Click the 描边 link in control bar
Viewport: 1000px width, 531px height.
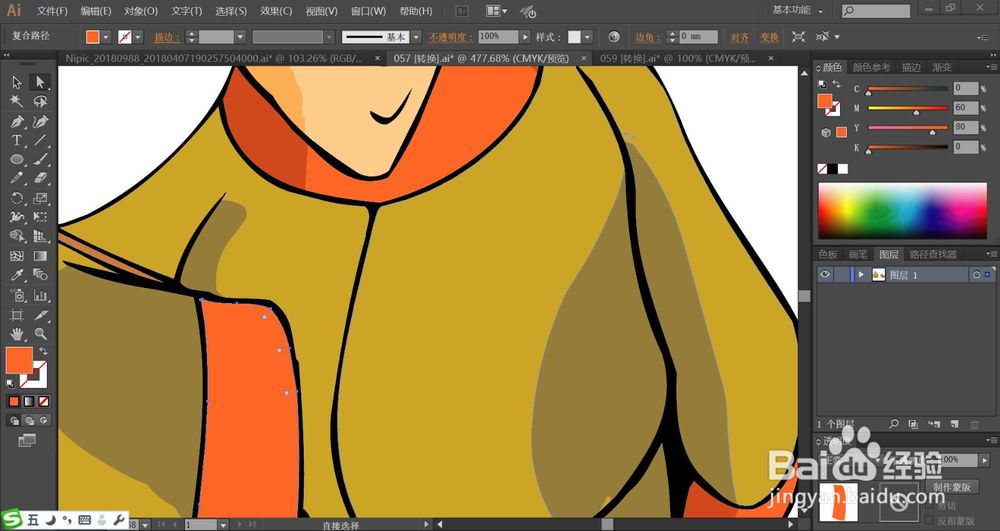(167, 38)
